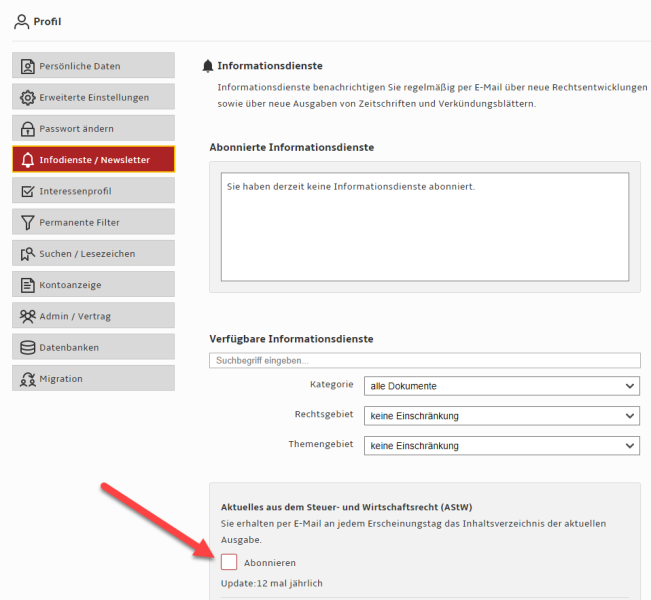This screenshot has height=600, width=651.
Task: Click the Suchbegriff eingeben search field
Action: click(x=424, y=360)
